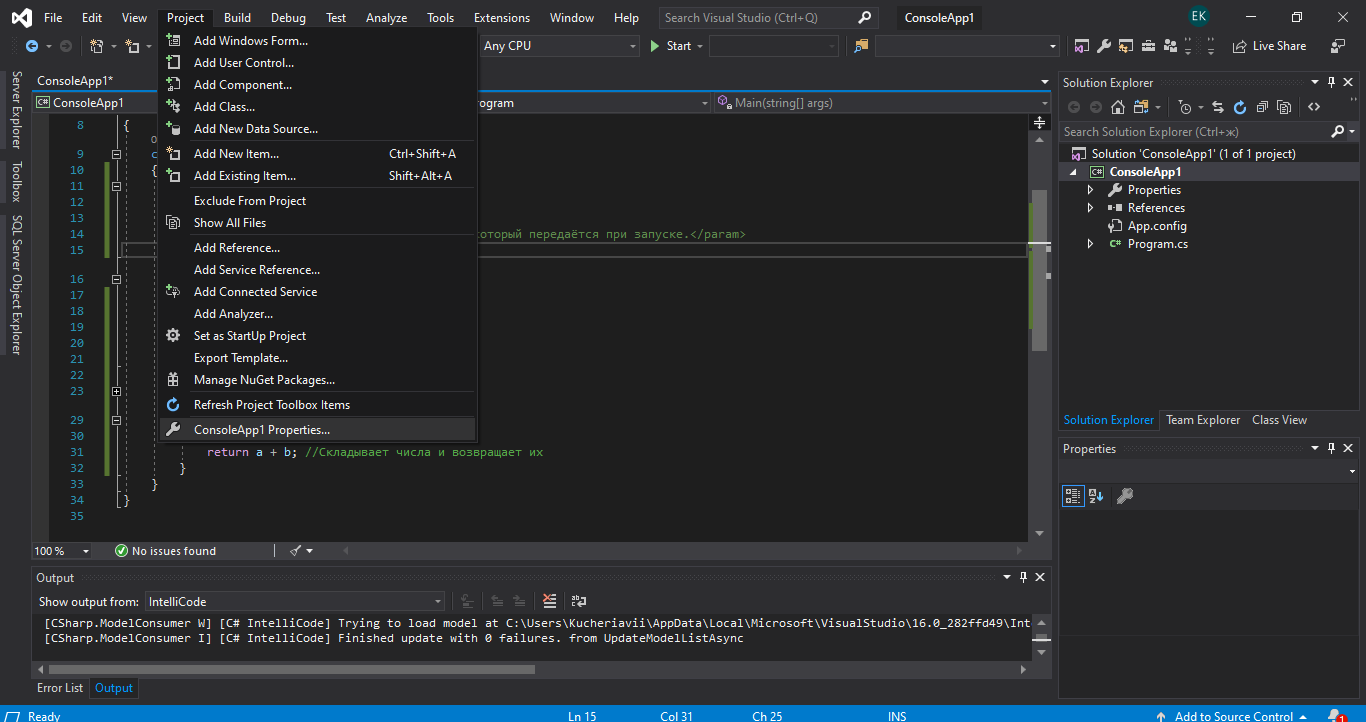Expand Properties node in Solution Explorer
Image resolution: width=1366 pixels, height=722 pixels.
coord(1090,190)
